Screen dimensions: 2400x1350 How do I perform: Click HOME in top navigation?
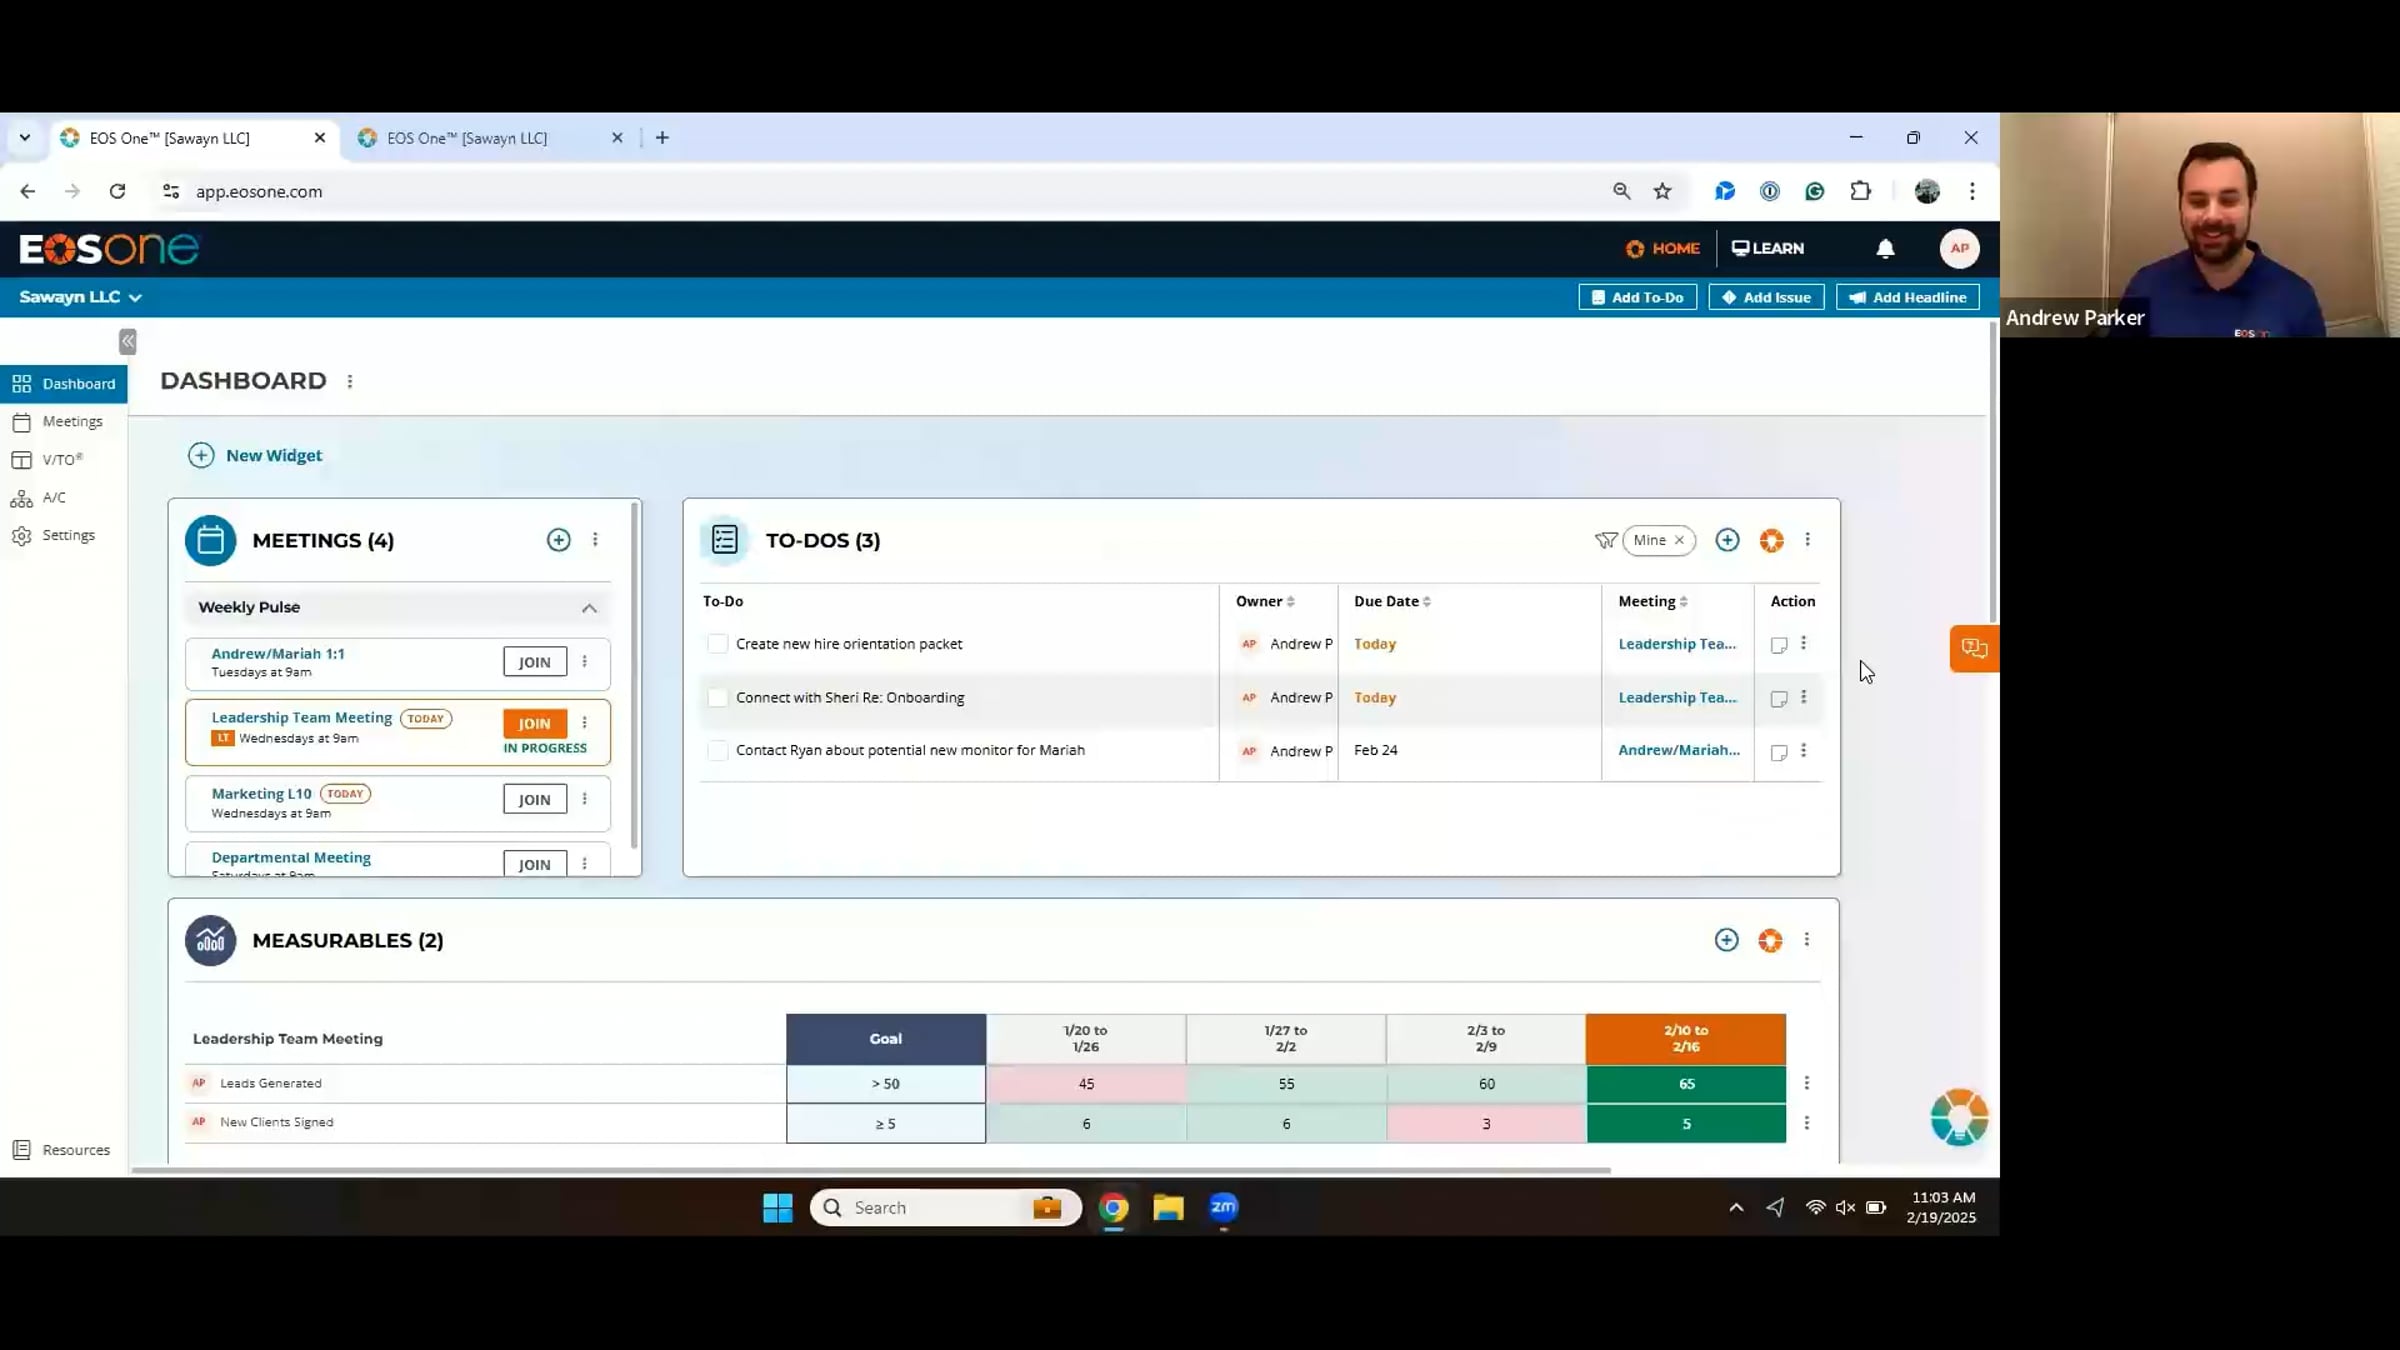1662,249
